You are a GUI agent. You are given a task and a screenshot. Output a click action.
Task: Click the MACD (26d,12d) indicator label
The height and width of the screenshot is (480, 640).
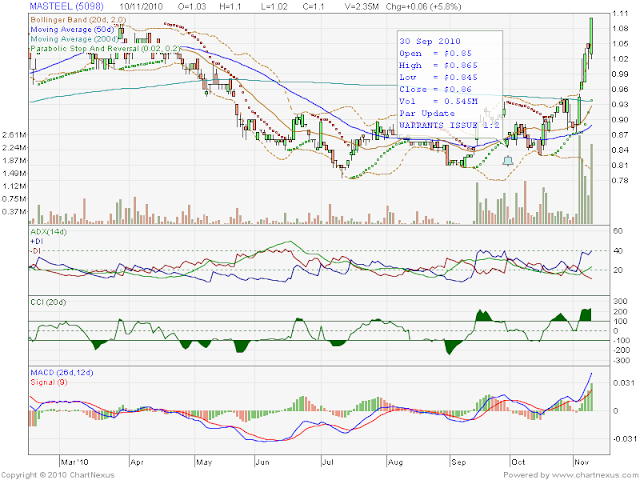[x=62, y=373]
